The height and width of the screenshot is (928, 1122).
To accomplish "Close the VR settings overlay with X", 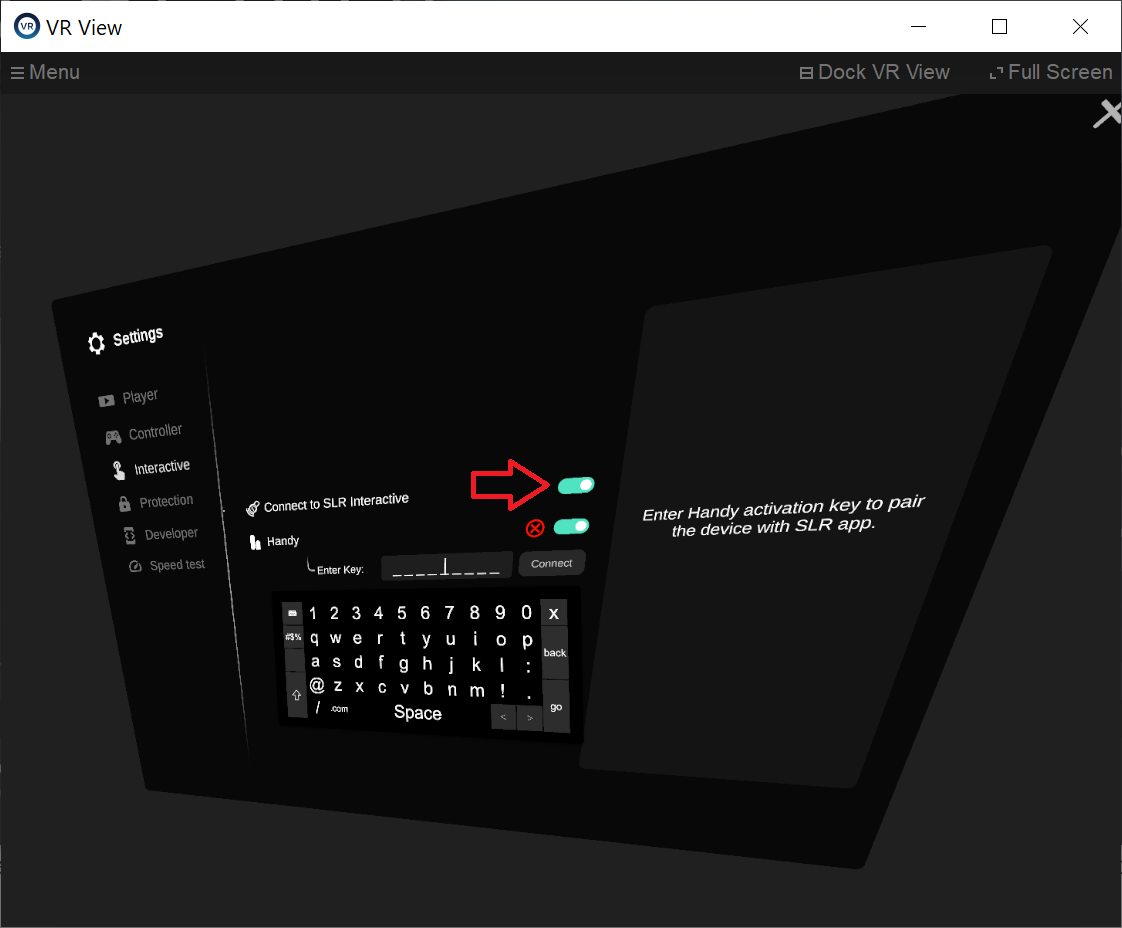I will pos(1107,114).
